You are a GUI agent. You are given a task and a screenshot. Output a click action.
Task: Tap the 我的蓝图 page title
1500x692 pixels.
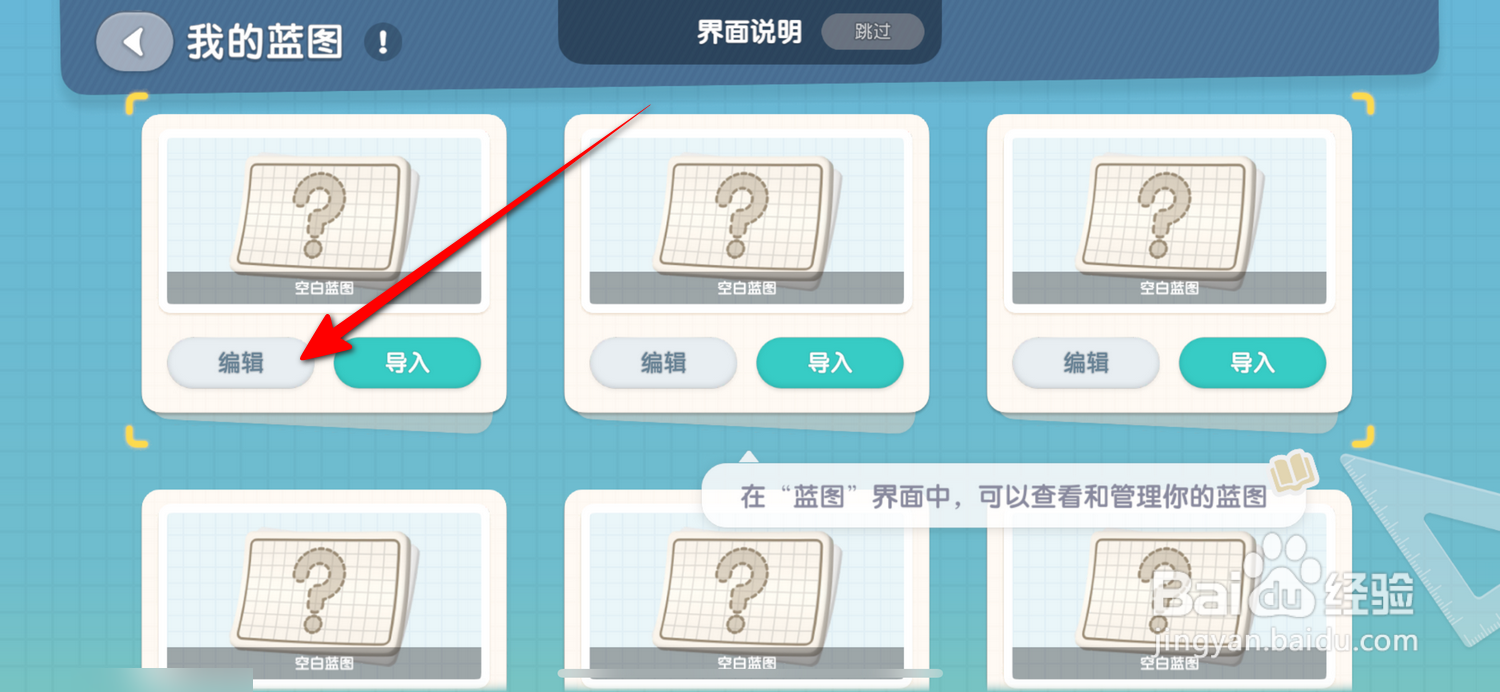pos(265,43)
